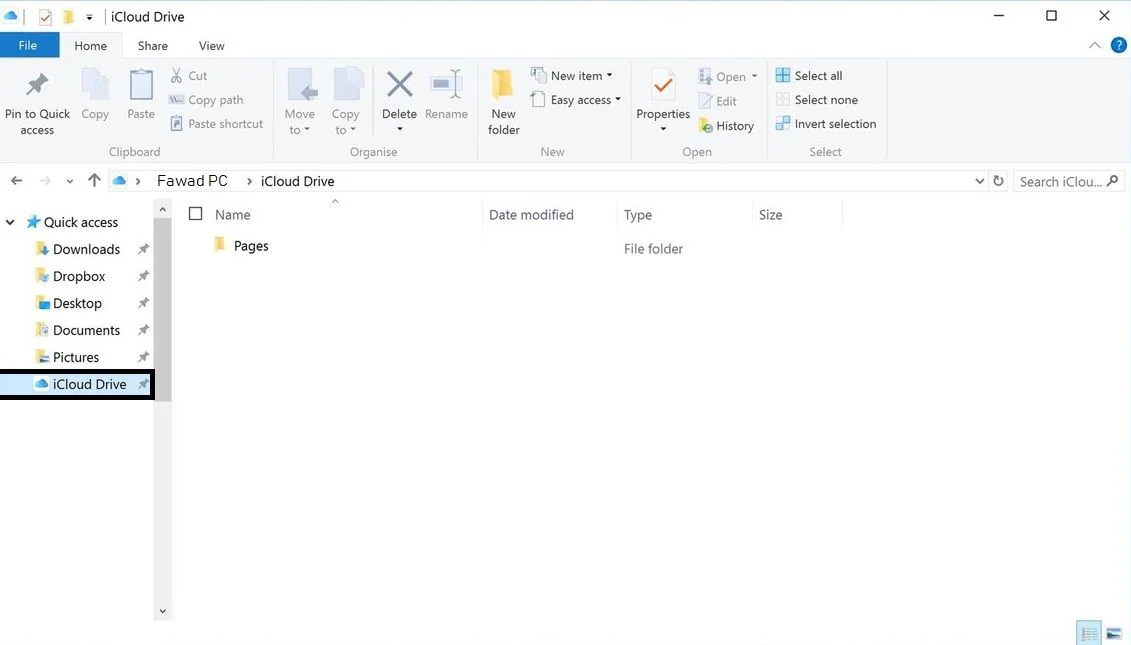This screenshot has height=645, width=1131.
Task: Click the Properties checkmark icon
Action: click(663, 85)
